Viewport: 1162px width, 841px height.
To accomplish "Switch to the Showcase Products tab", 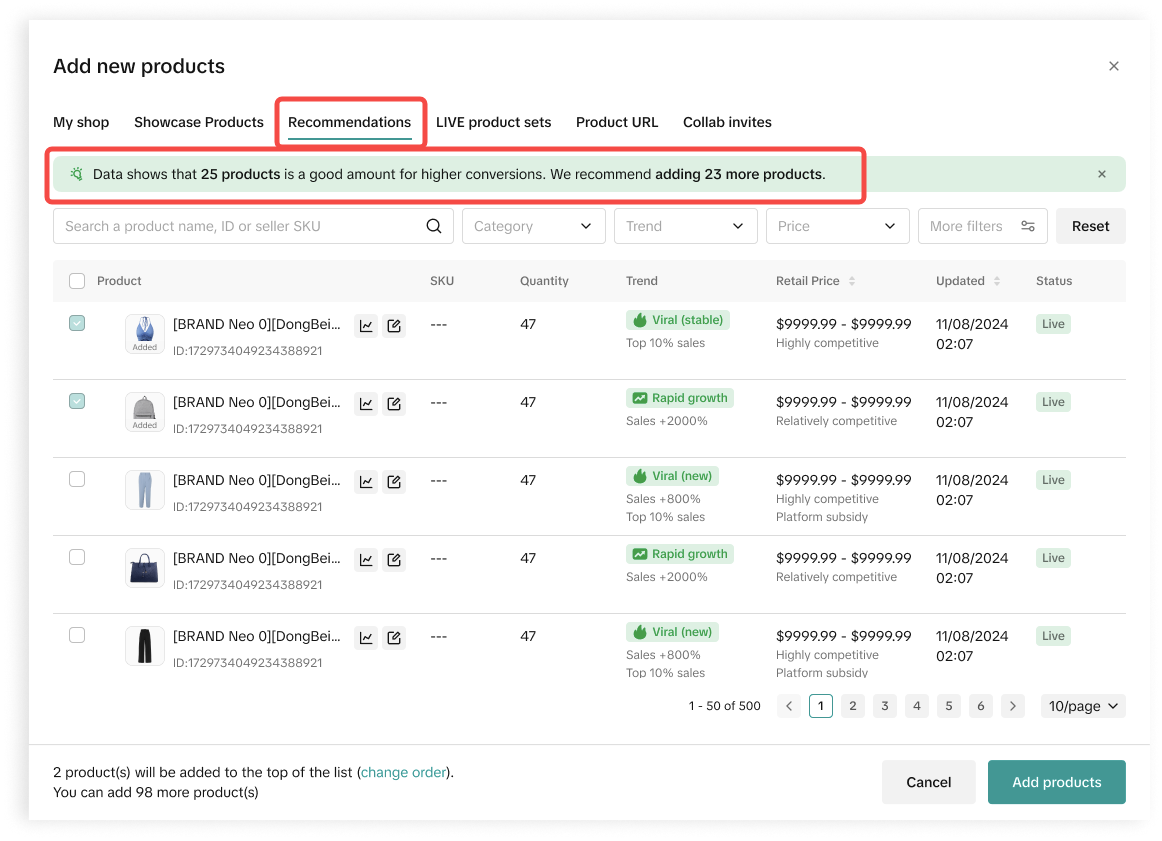I will (x=199, y=122).
